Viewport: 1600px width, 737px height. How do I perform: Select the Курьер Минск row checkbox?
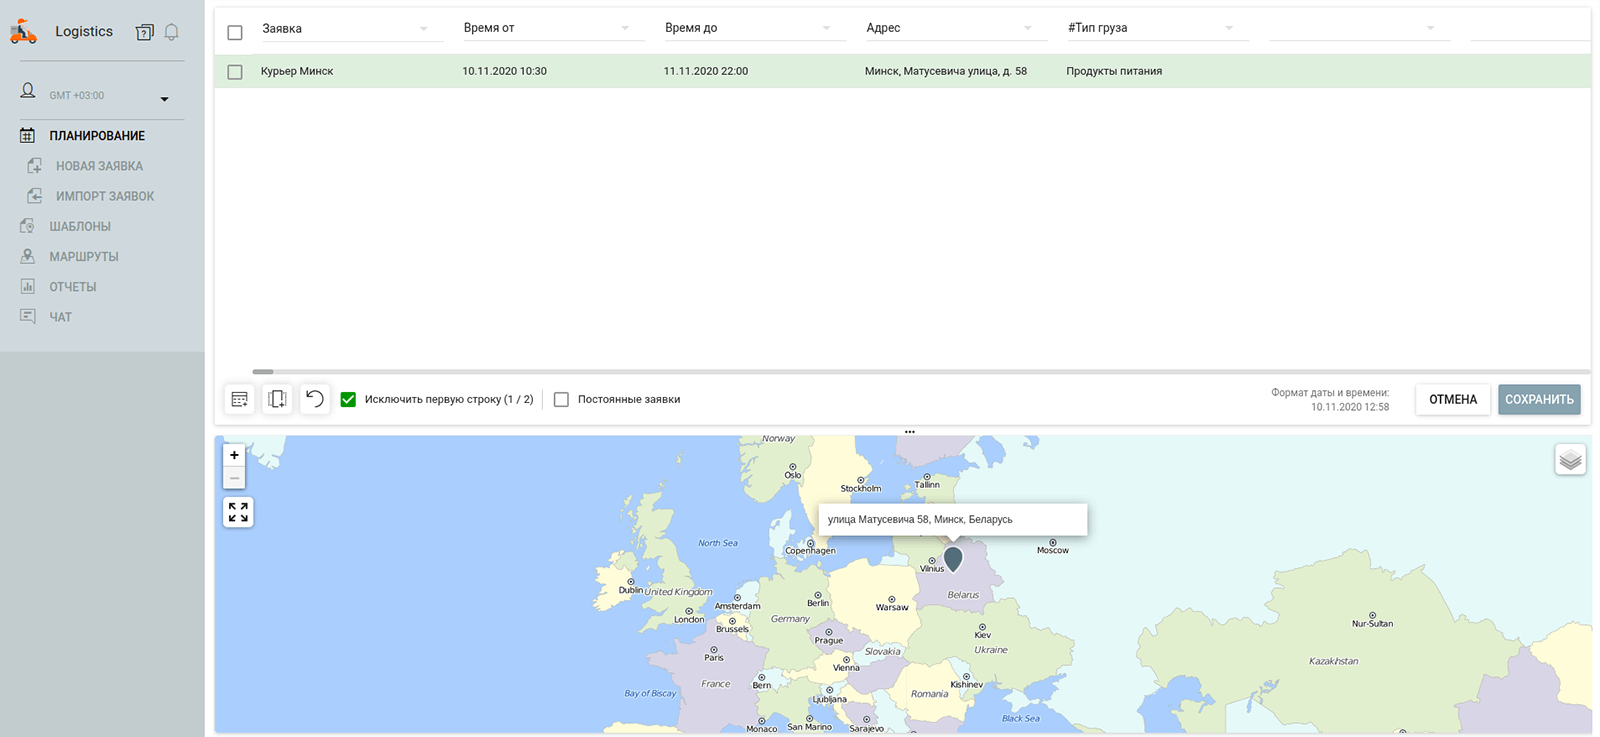click(x=235, y=72)
